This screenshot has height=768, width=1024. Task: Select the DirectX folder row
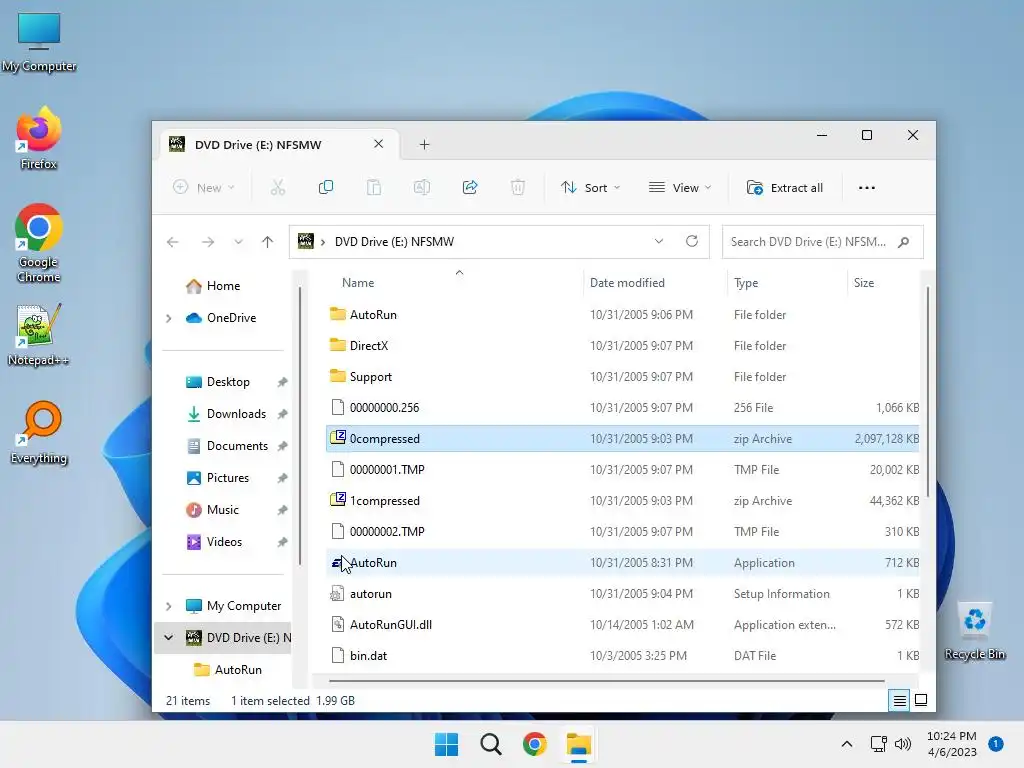click(x=622, y=345)
